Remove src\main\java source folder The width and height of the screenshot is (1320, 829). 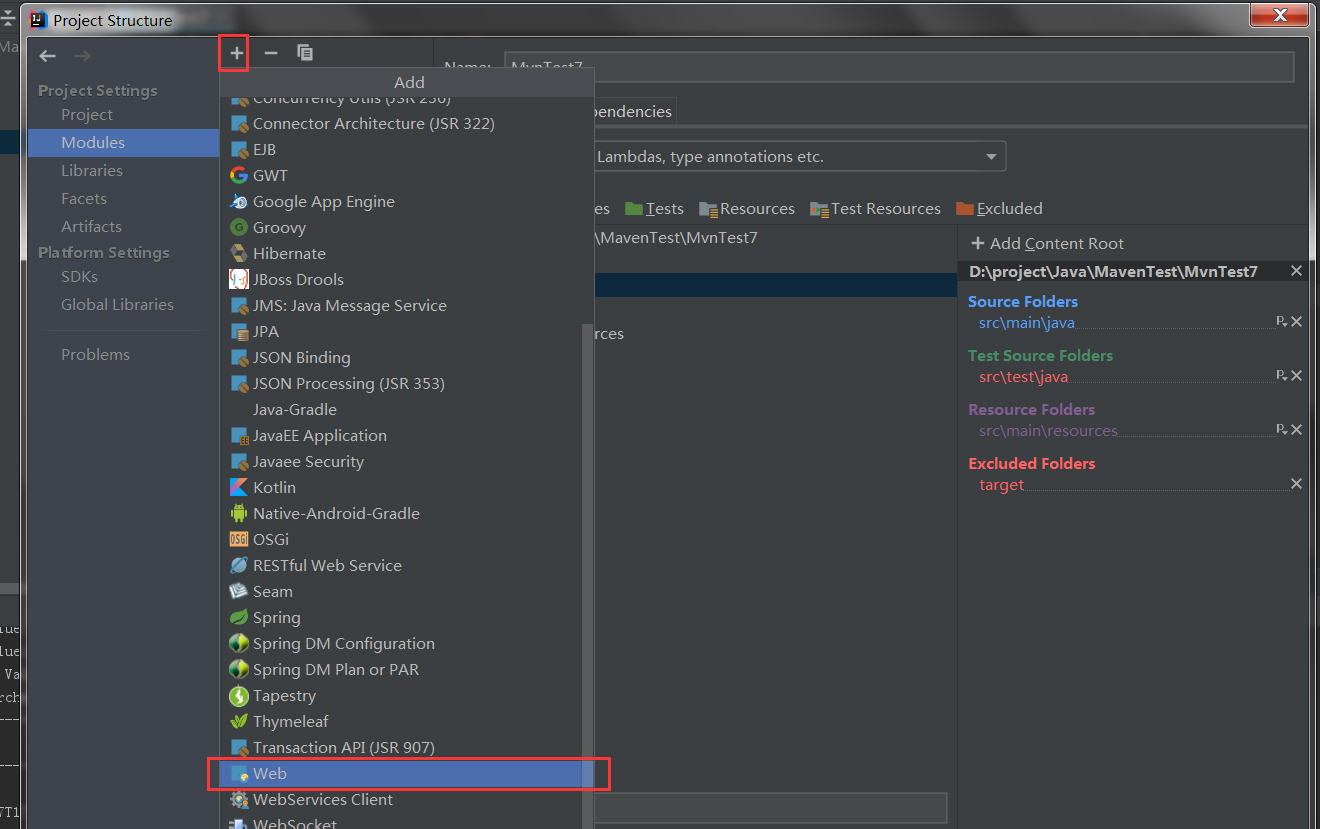coord(1296,322)
